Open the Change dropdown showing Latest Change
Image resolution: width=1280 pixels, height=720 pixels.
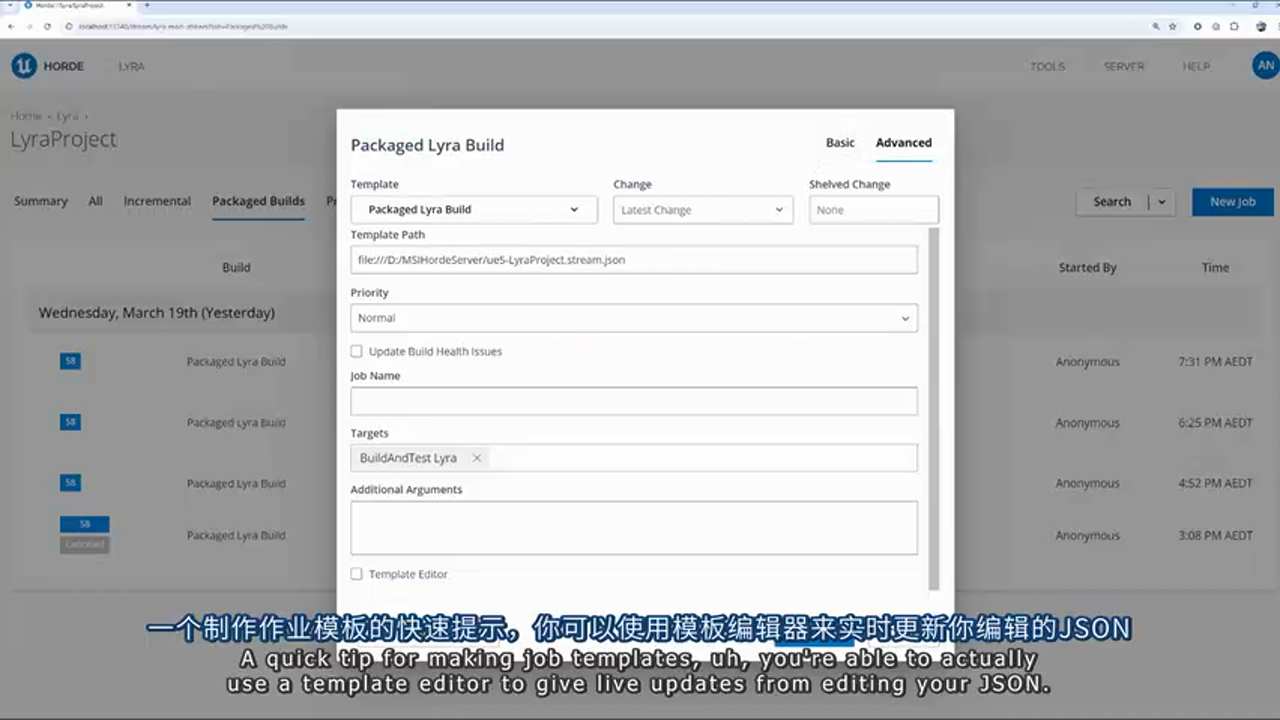click(x=702, y=210)
